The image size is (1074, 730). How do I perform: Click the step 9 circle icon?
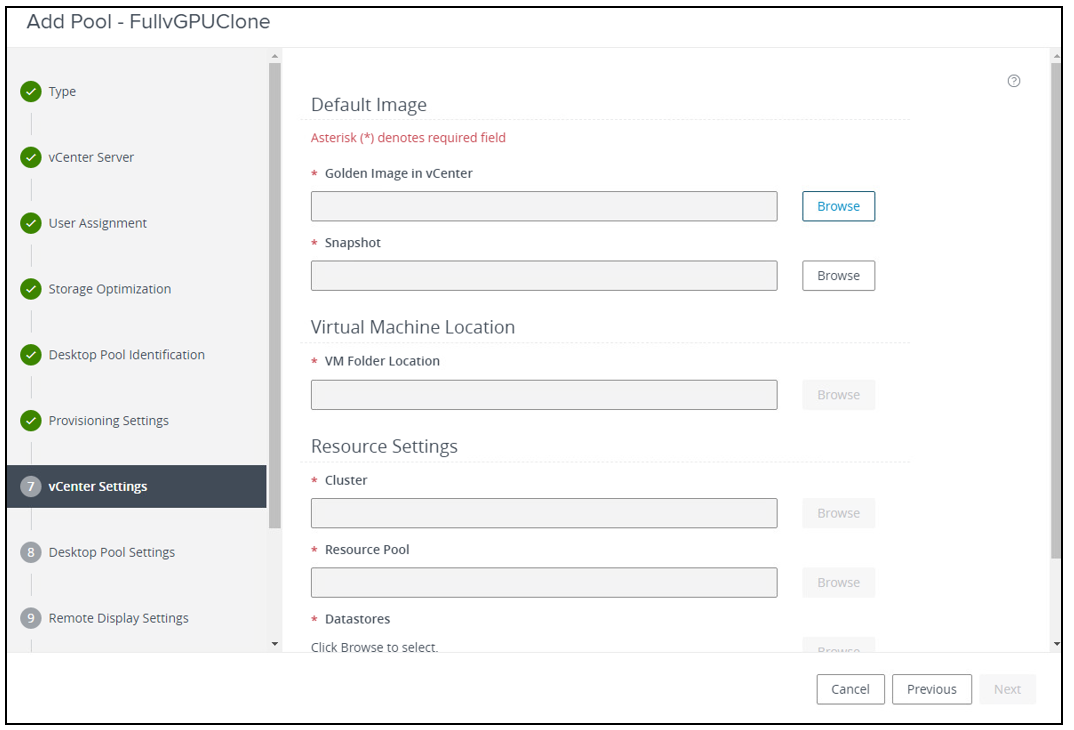click(29, 618)
